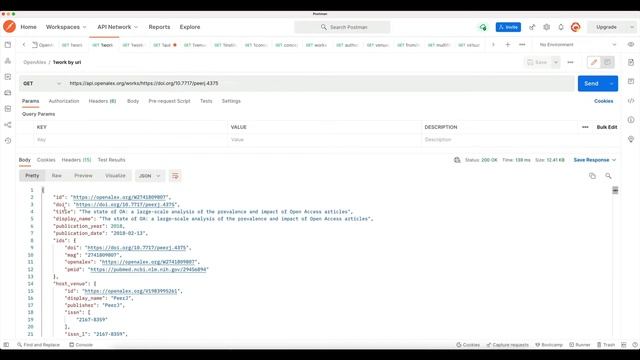Click the Postman logo icon
The height and width of the screenshot is (360, 640).
(9, 27)
